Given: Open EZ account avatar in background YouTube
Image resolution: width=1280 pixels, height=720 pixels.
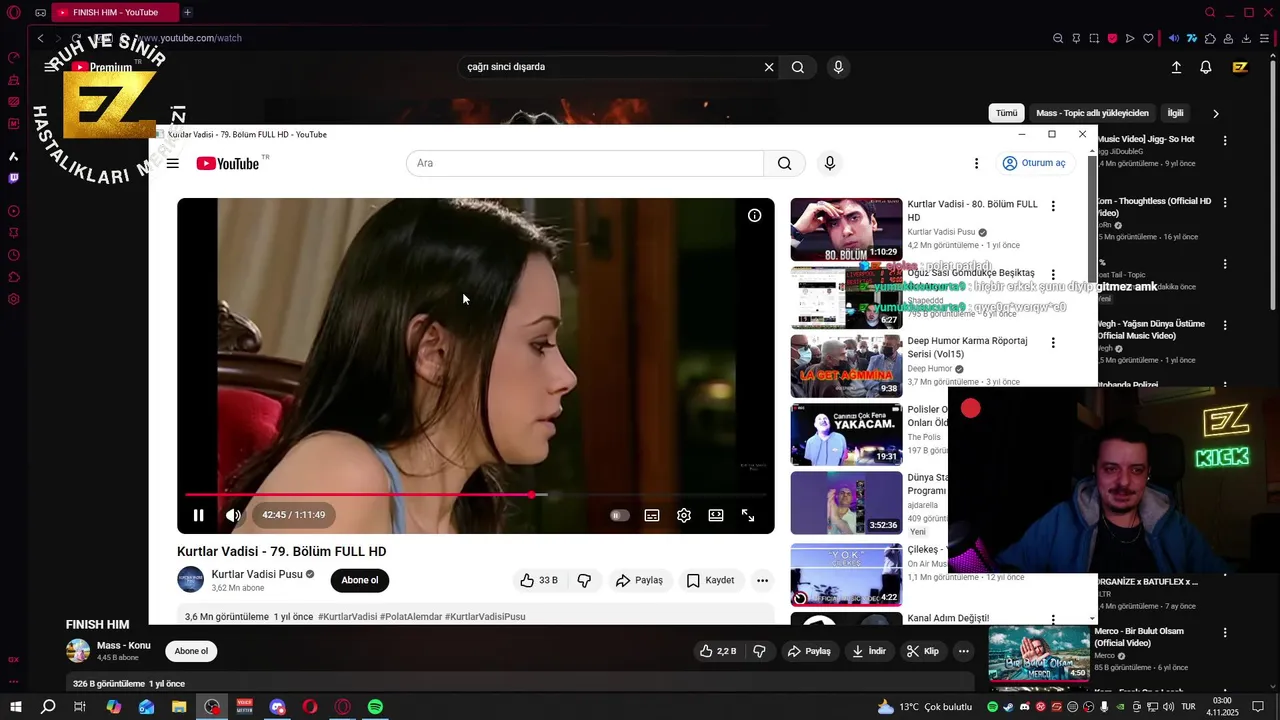Looking at the screenshot, I should [1240, 67].
